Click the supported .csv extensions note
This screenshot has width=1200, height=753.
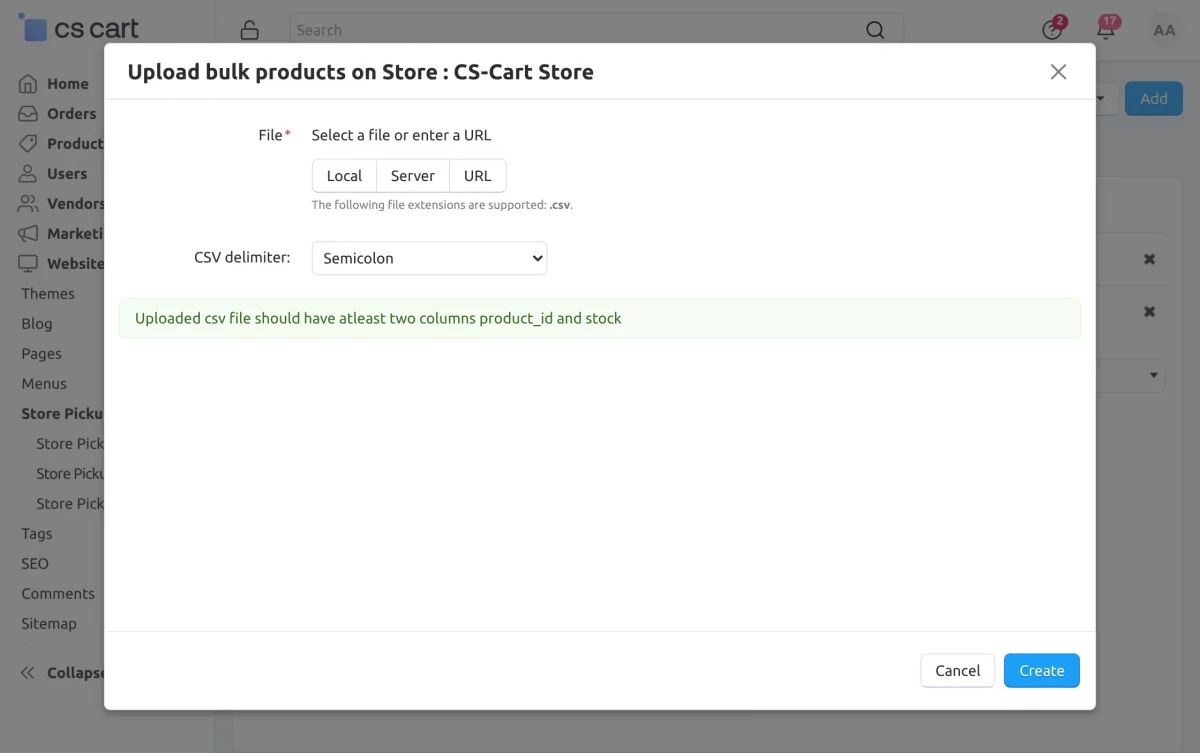442,205
